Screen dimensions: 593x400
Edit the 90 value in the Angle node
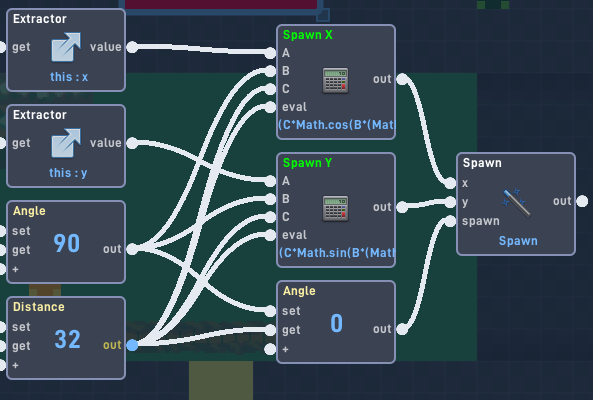coord(67,243)
